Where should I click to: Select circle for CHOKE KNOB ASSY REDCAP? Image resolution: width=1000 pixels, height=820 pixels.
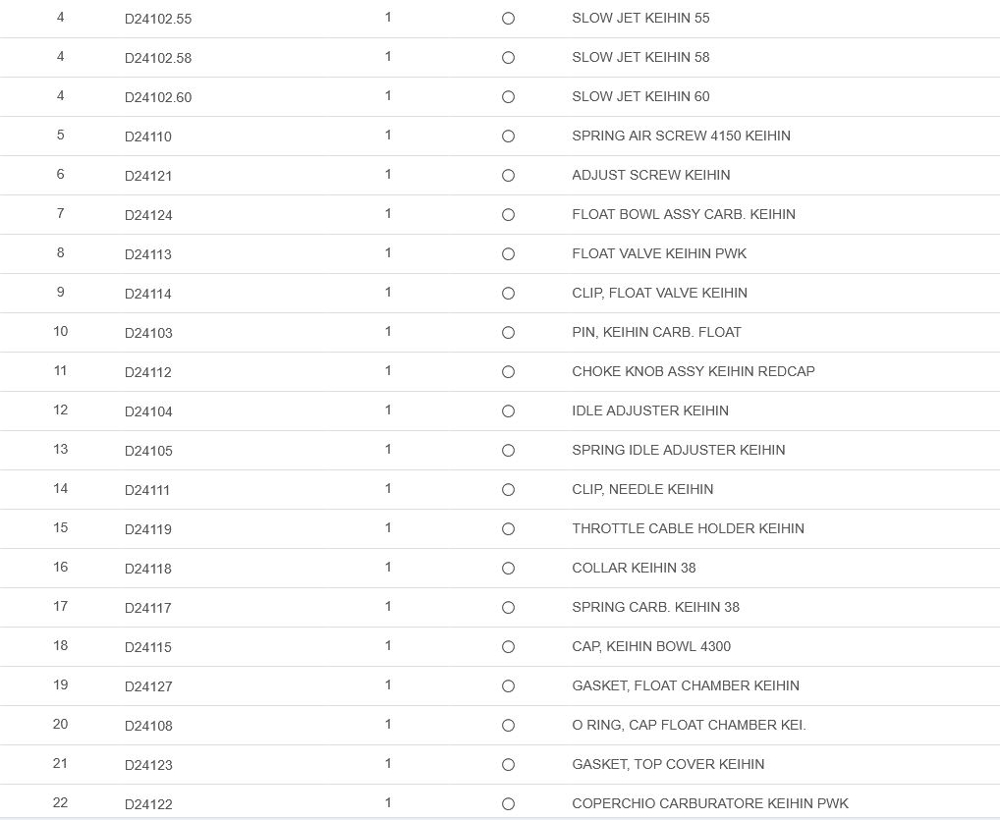pyautogui.click(x=508, y=372)
